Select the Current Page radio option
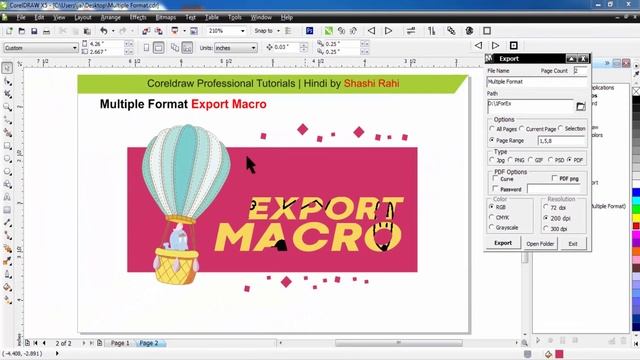The height and width of the screenshot is (360, 640). tap(538, 129)
